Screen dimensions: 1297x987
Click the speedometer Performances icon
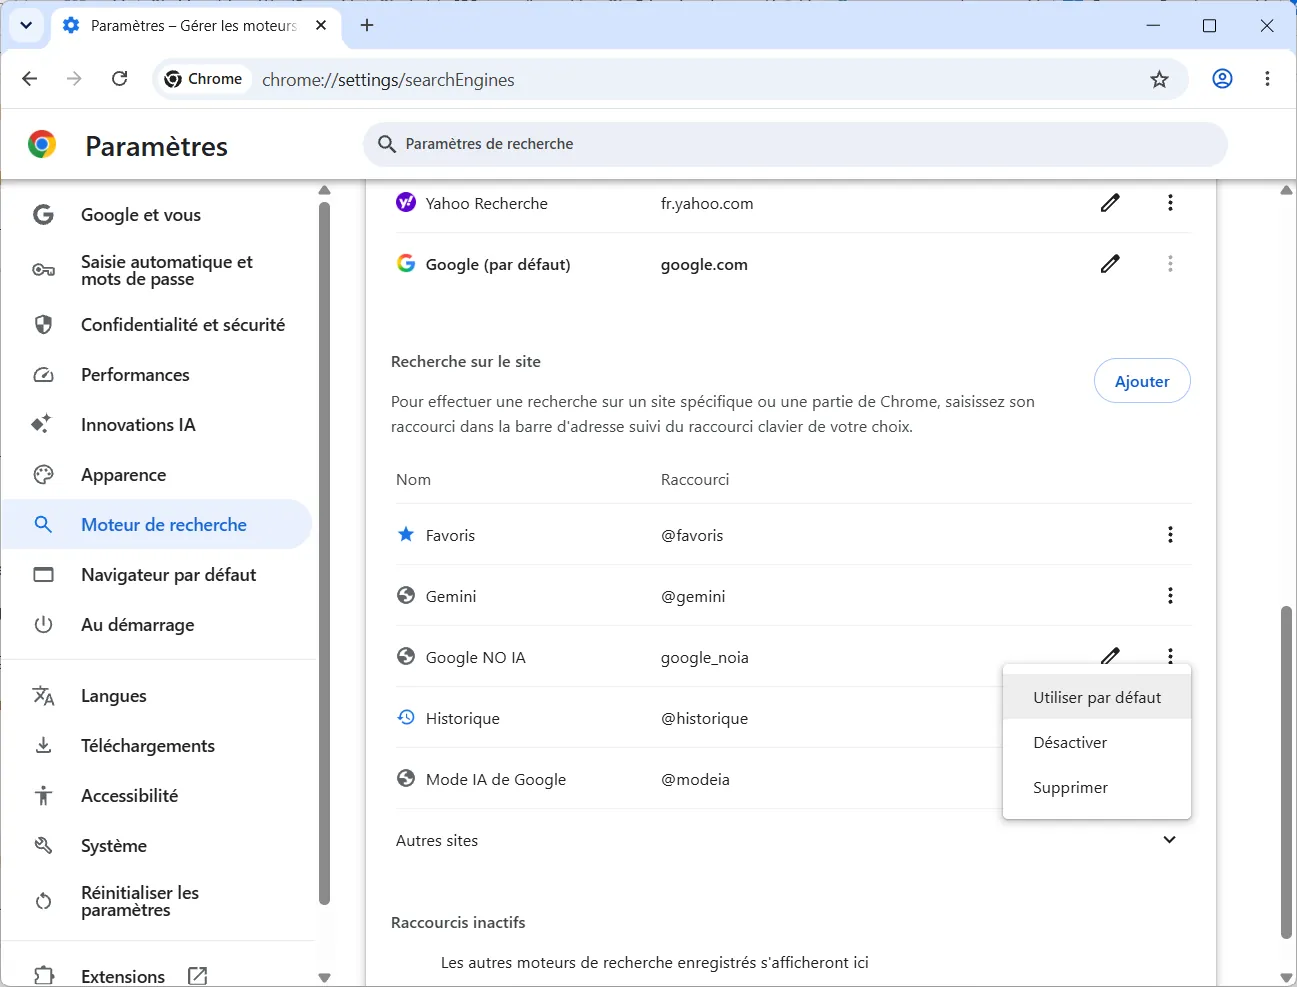tap(43, 375)
